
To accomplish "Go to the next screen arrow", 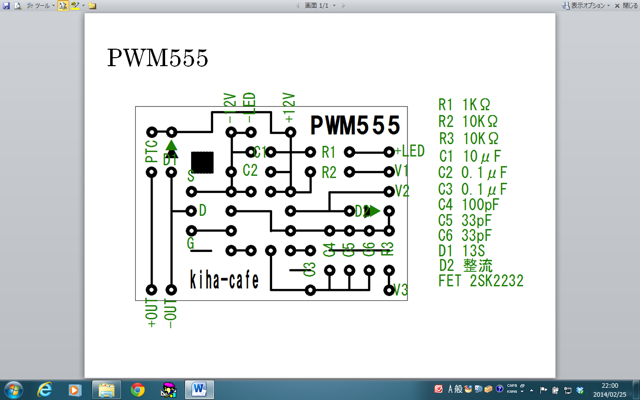I will pyautogui.click(x=343, y=5).
